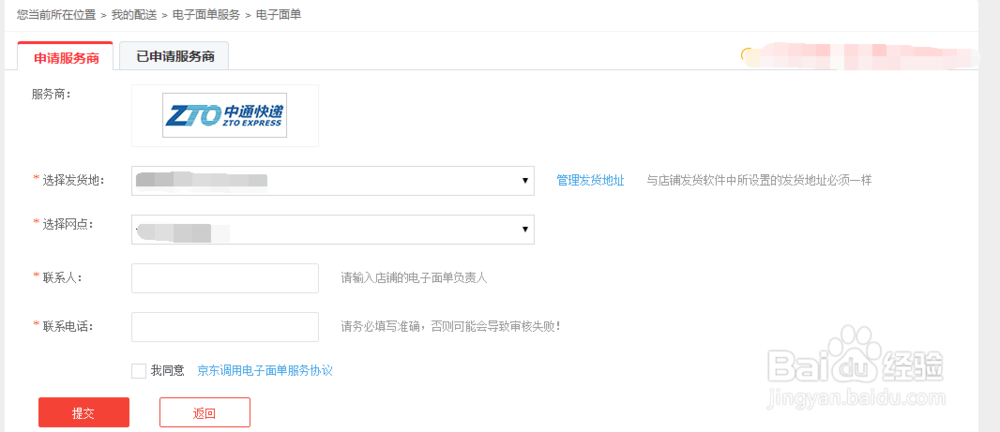1000x432 pixels.
Task: Click the red 提交 button
Action: (x=84, y=412)
